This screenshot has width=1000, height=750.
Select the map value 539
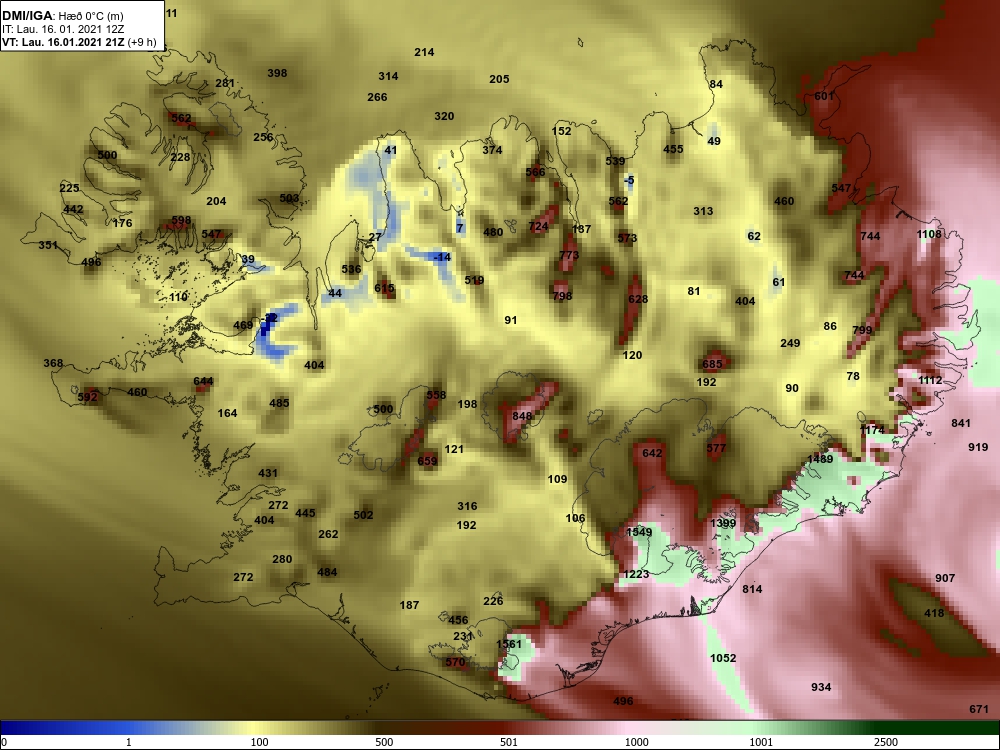point(615,161)
